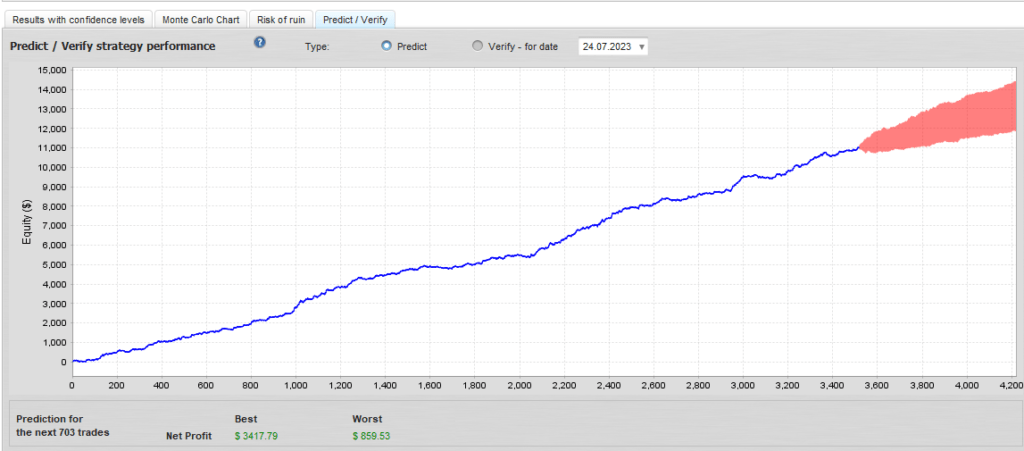The width and height of the screenshot is (1024, 451).
Task: Click the Equity ($) axis label
Action: tap(27, 221)
